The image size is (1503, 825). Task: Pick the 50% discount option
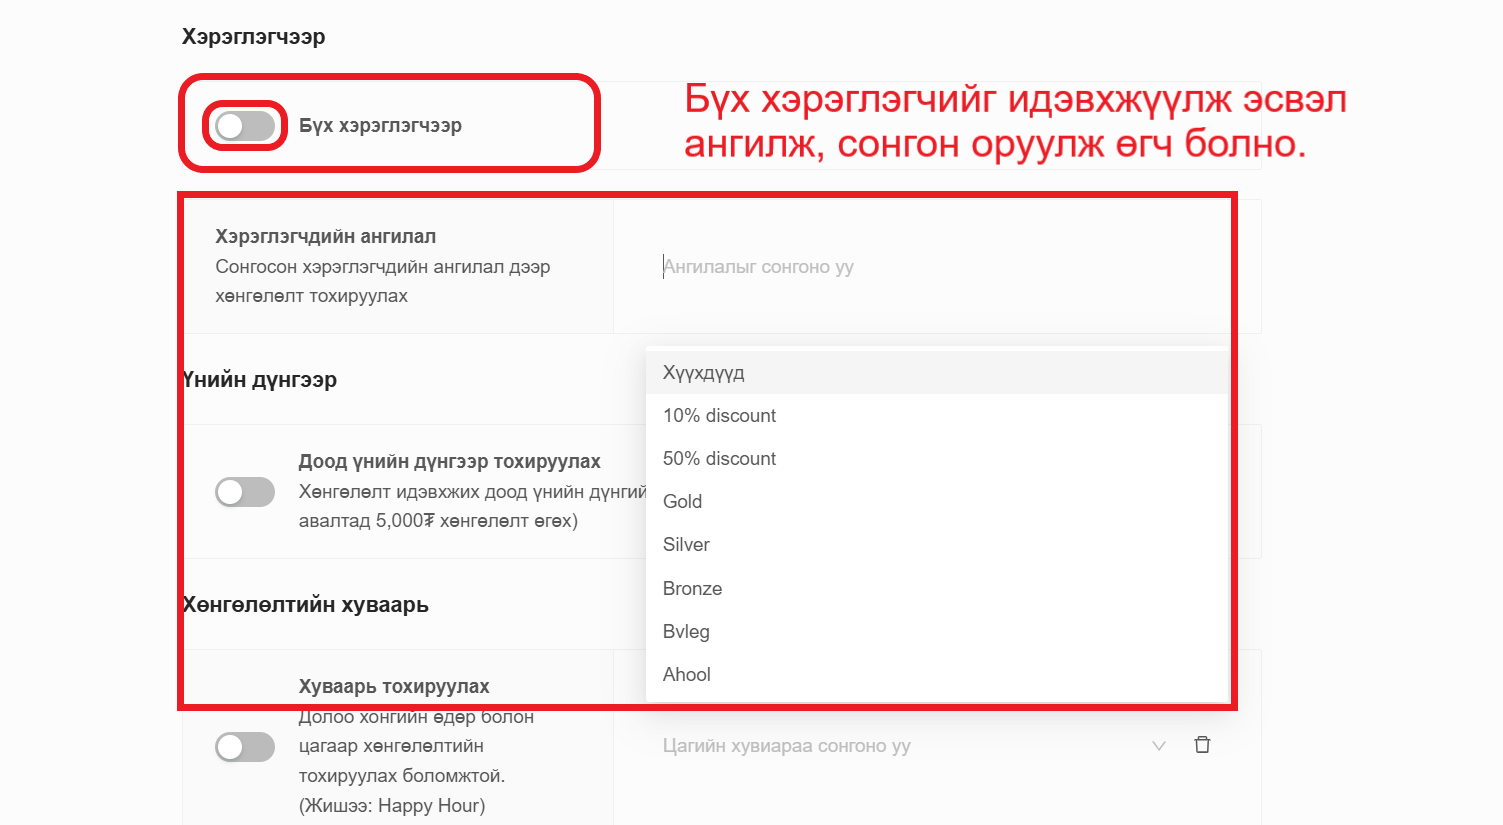pyautogui.click(x=719, y=459)
